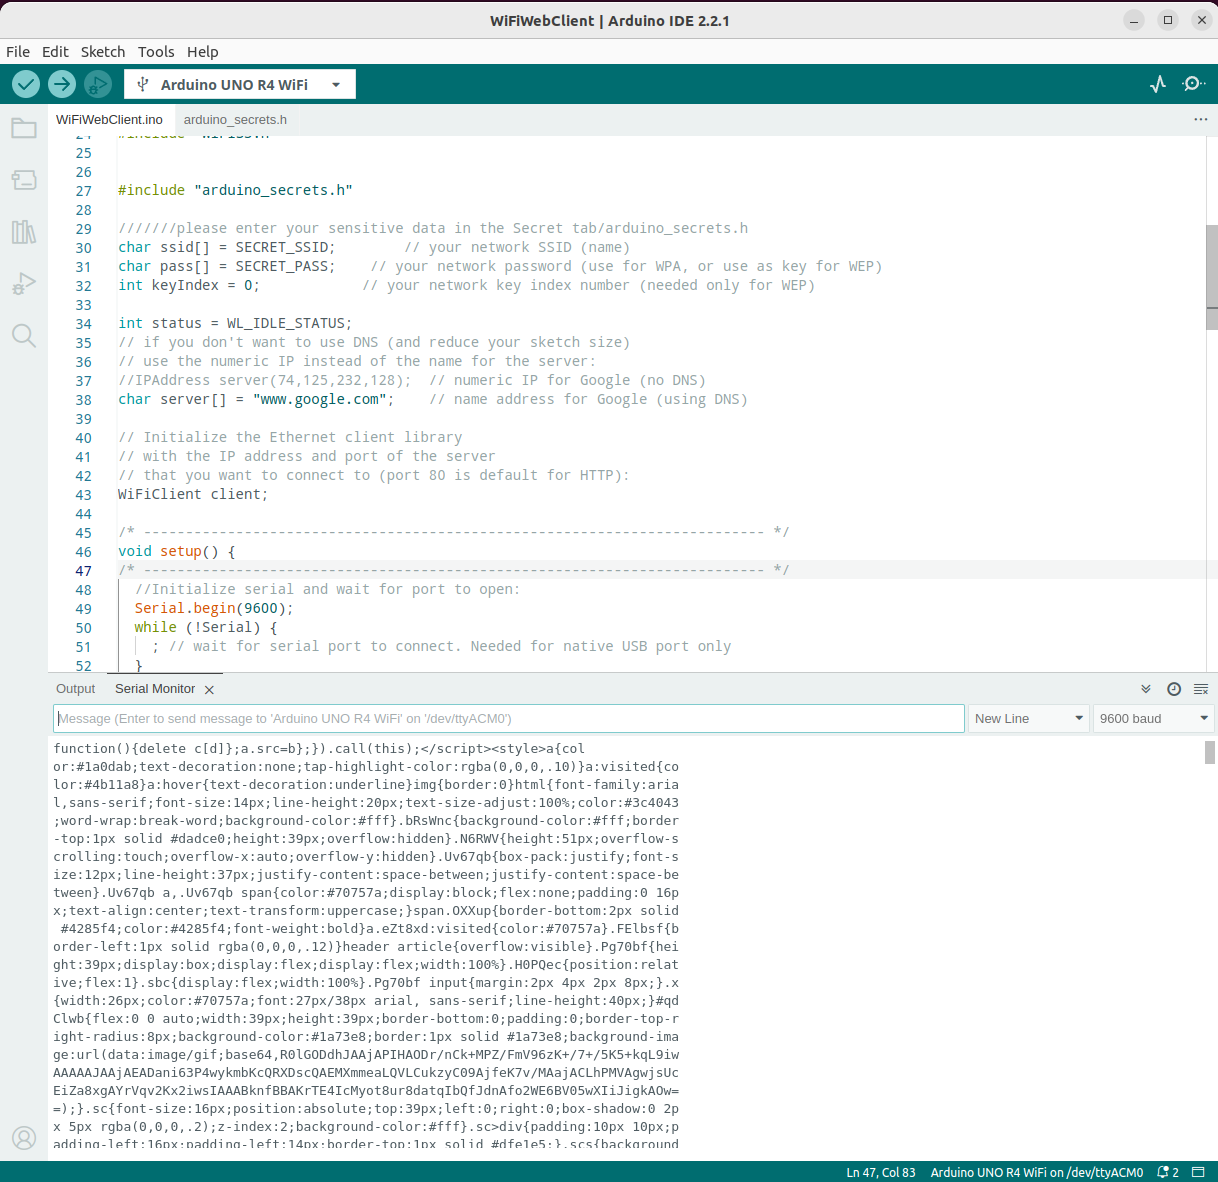Toggle timestamp clock icon in Serial Monitor
Viewport: 1218px width, 1182px height.
click(x=1174, y=689)
